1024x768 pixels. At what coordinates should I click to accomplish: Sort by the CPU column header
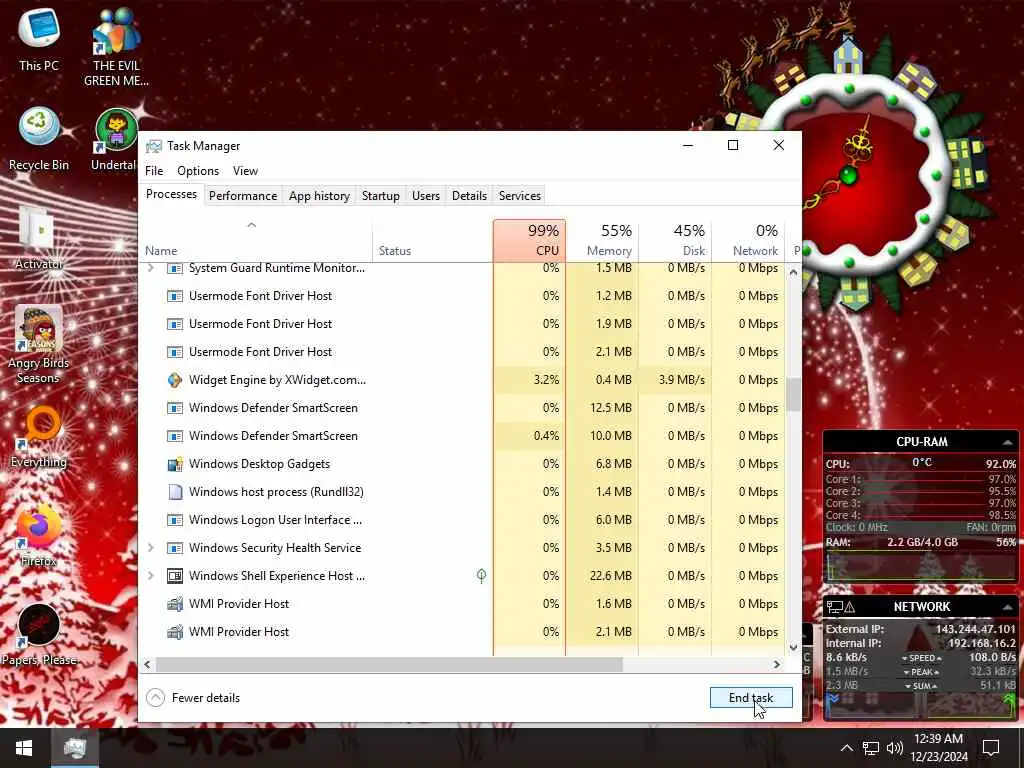point(530,240)
